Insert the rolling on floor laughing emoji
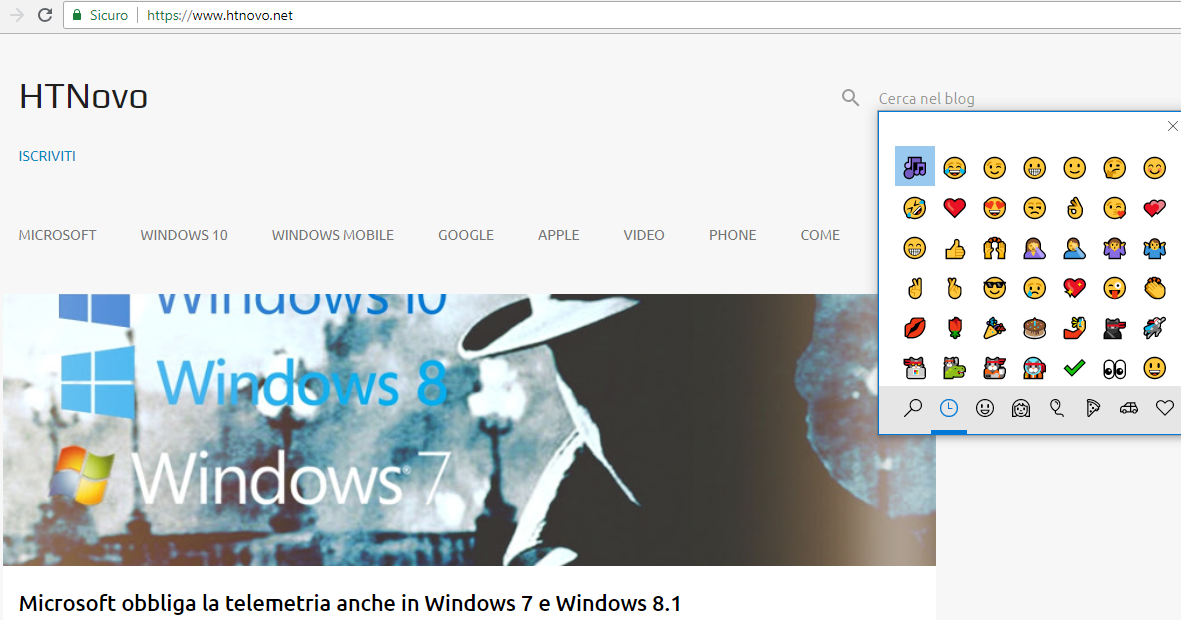The height and width of the screenshot is (620, 1181). [914, 207]
